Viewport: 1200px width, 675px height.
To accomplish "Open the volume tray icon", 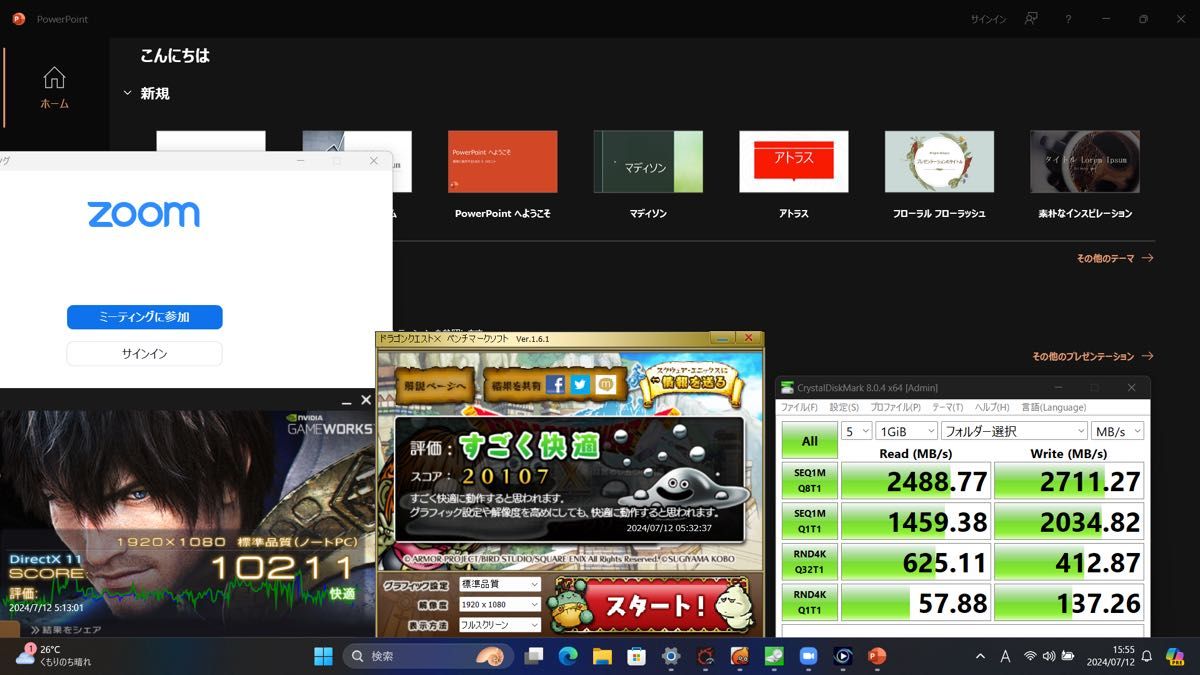I will click(x=1048, y=656).
